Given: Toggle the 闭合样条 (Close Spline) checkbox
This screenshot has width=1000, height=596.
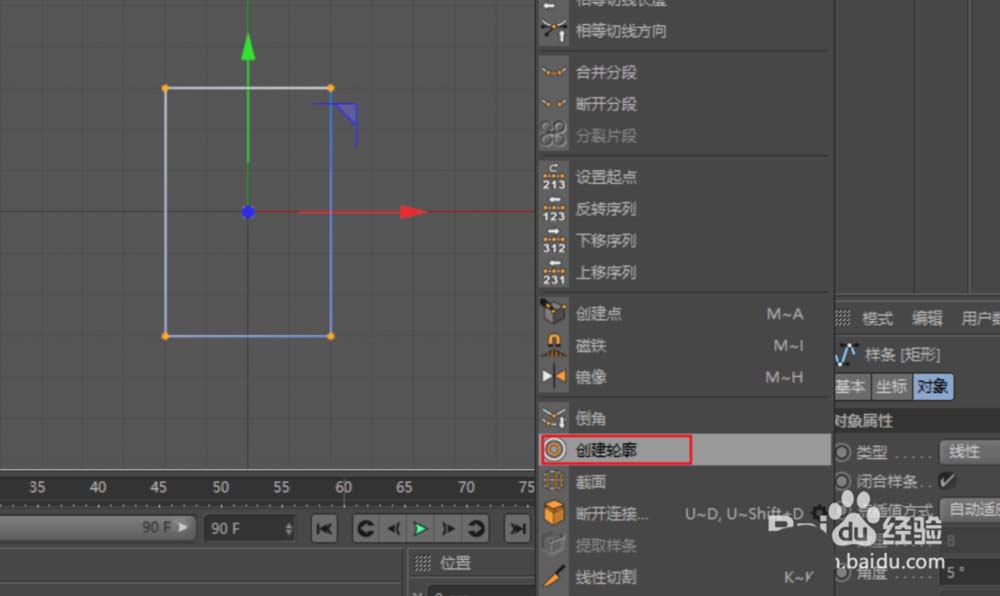Looking at the screenshot, I should [x=946, y=481].
